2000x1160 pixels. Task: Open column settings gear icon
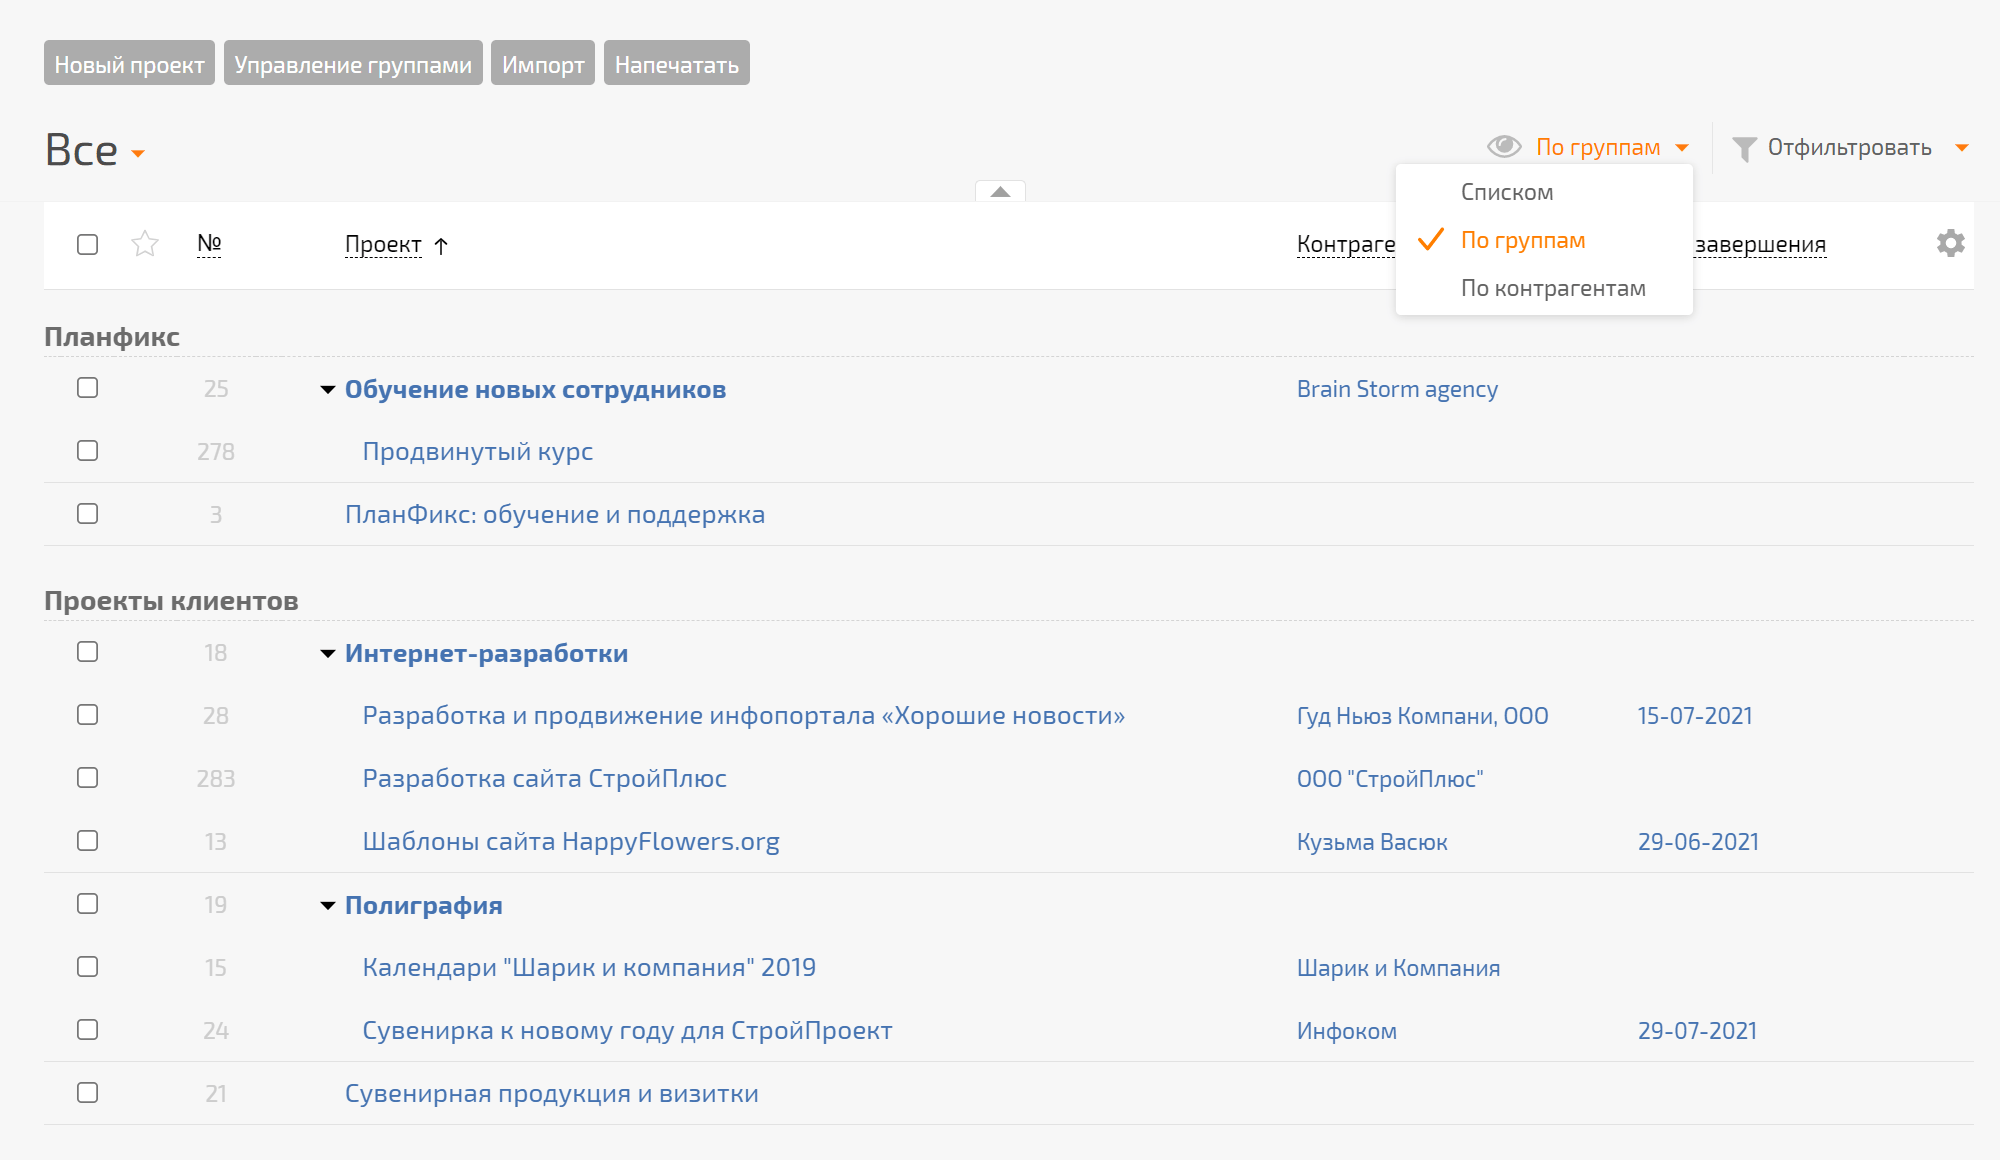[x=1950, y=243]
